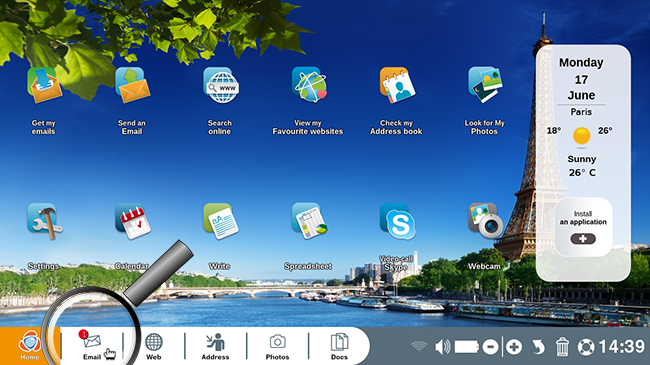Click the zoom out minus button
The image size is (650, 365).
[490, 347]
